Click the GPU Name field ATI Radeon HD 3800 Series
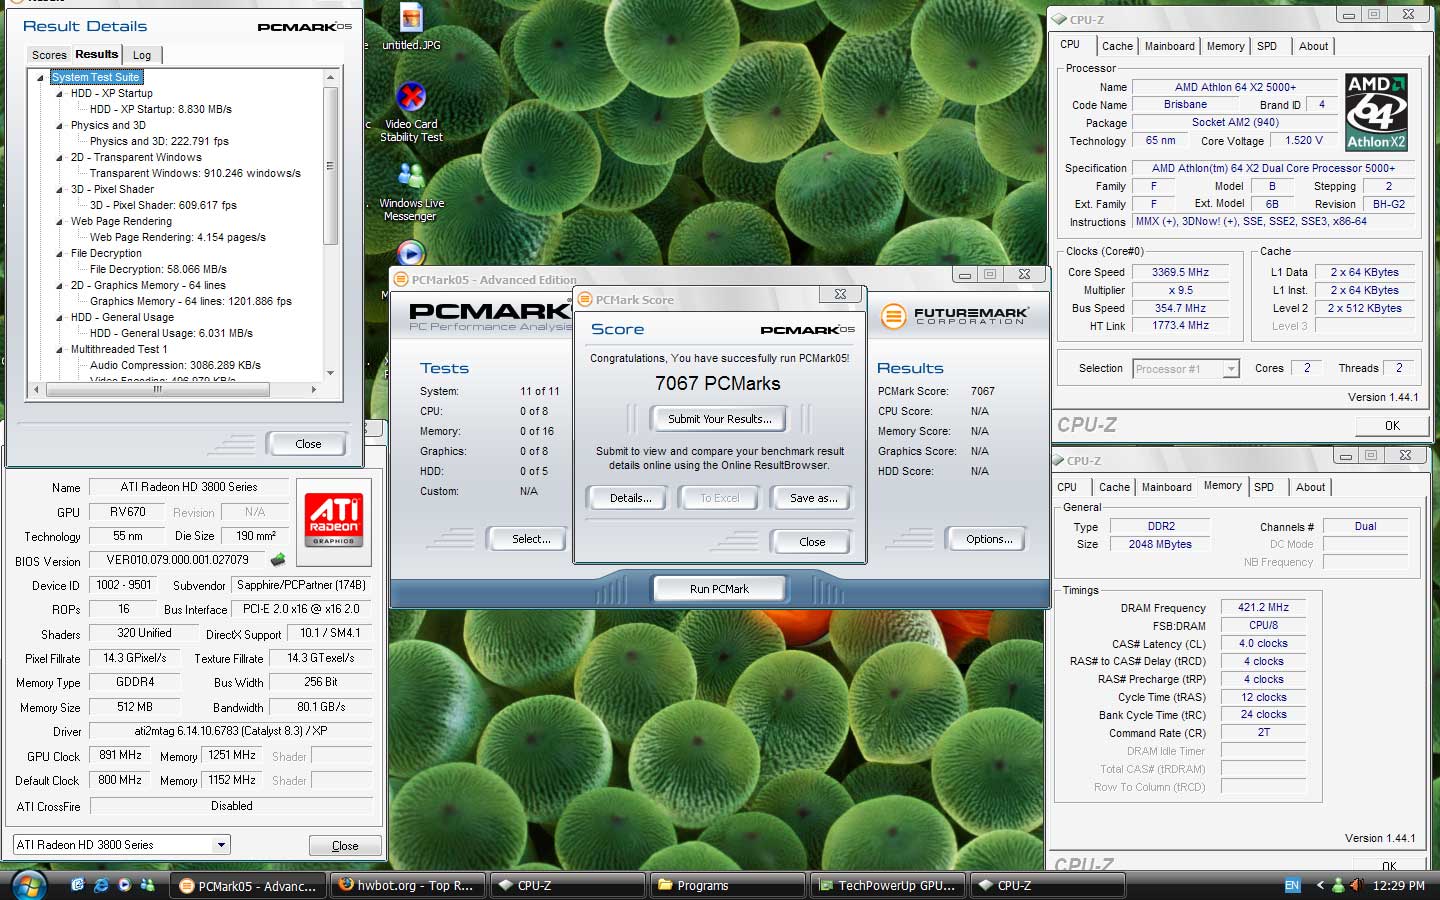Screen dimensions: 1440x900 [189, 487]
